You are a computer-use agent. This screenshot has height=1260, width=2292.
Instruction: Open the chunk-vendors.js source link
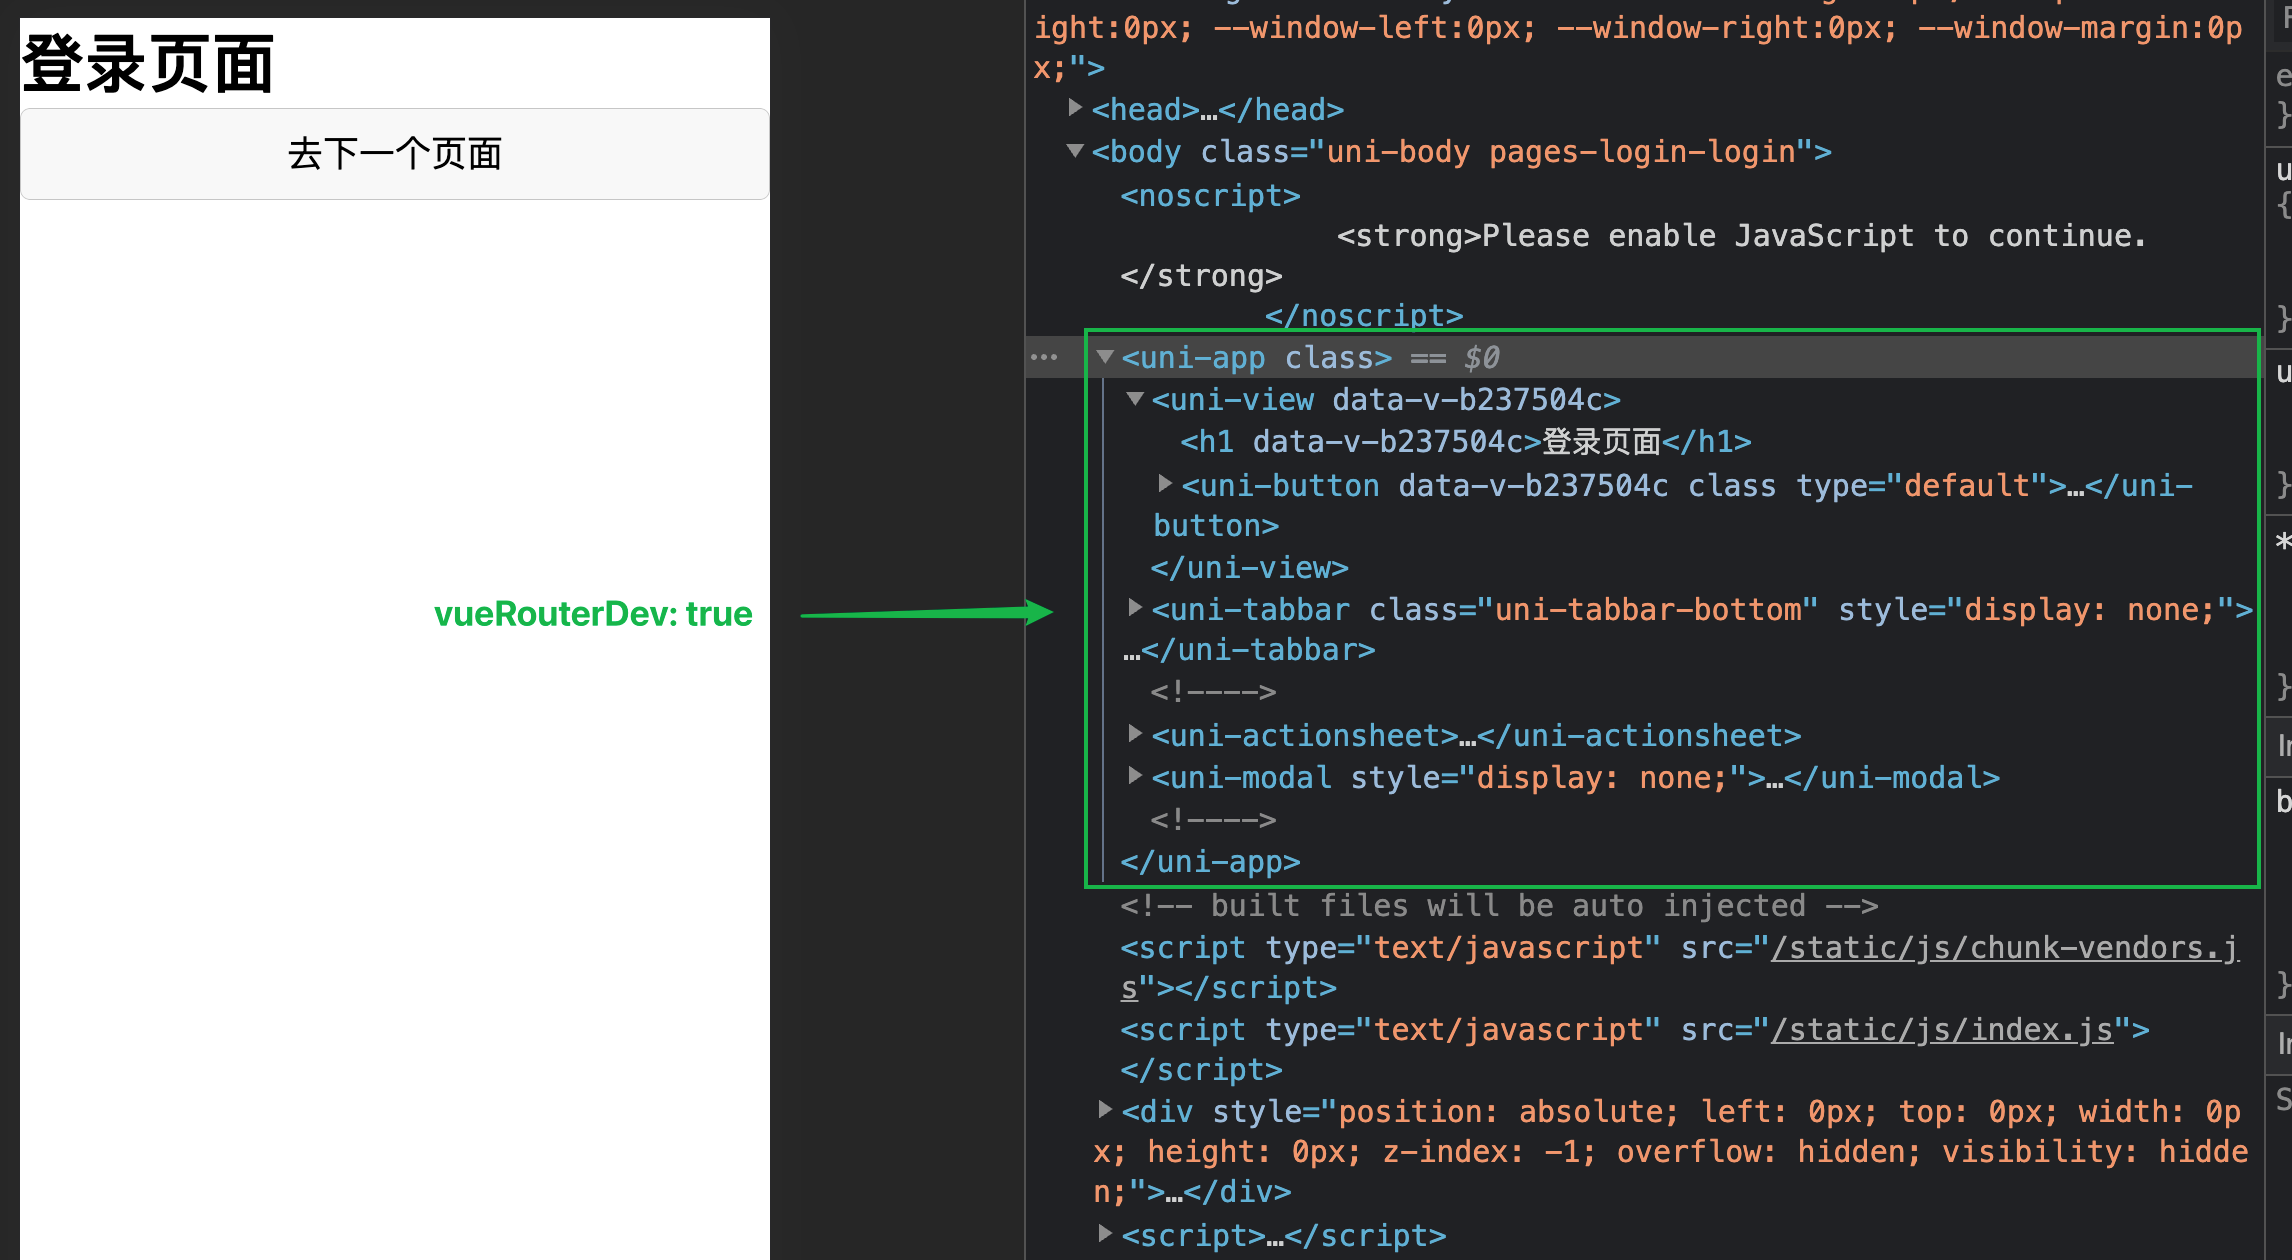(2003, 948)
